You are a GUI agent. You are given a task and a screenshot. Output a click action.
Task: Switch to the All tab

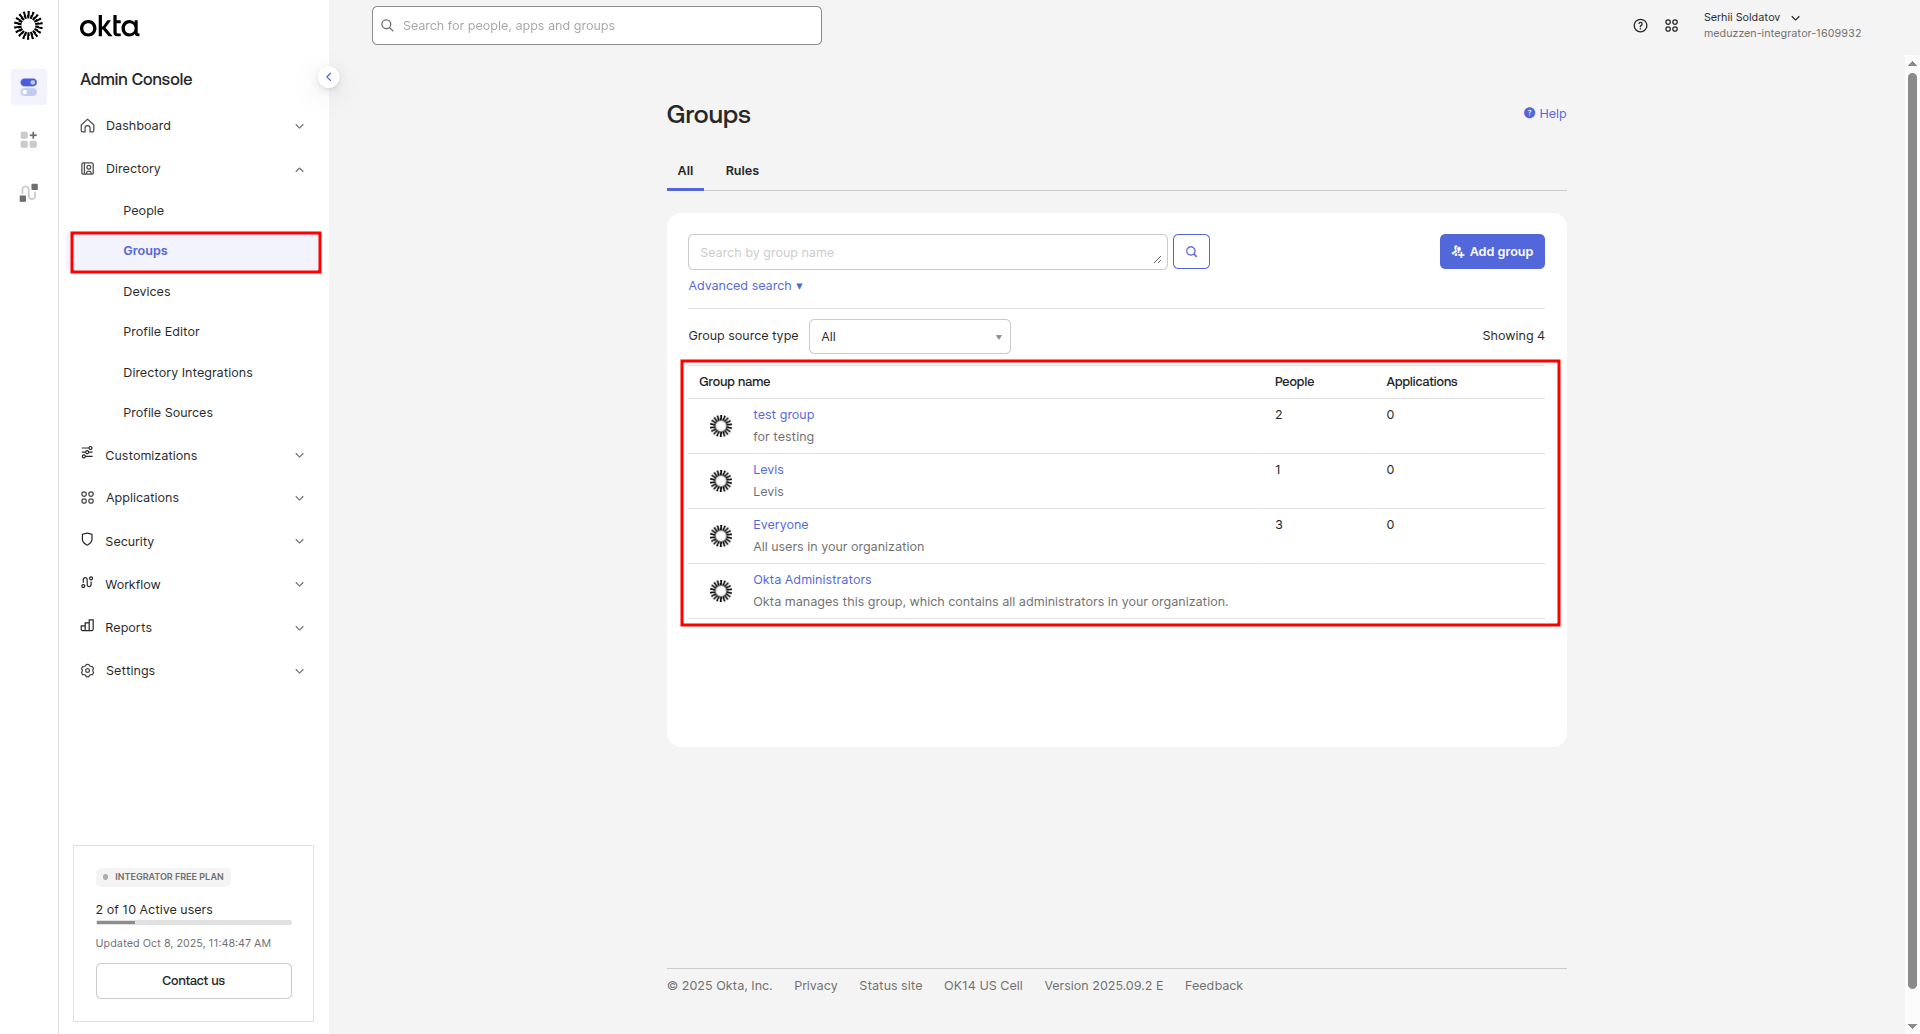(685, 171)
